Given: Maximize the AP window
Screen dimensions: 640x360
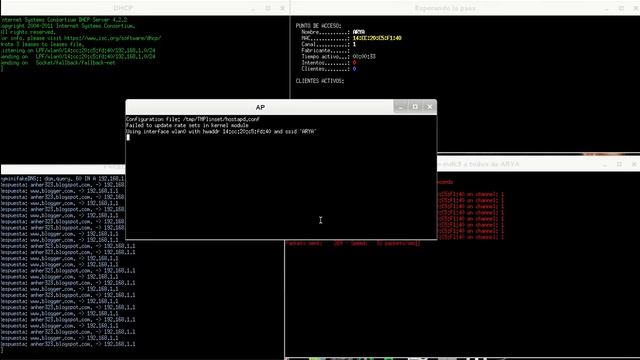Looking at the screenshot, I should pos(415,107).
